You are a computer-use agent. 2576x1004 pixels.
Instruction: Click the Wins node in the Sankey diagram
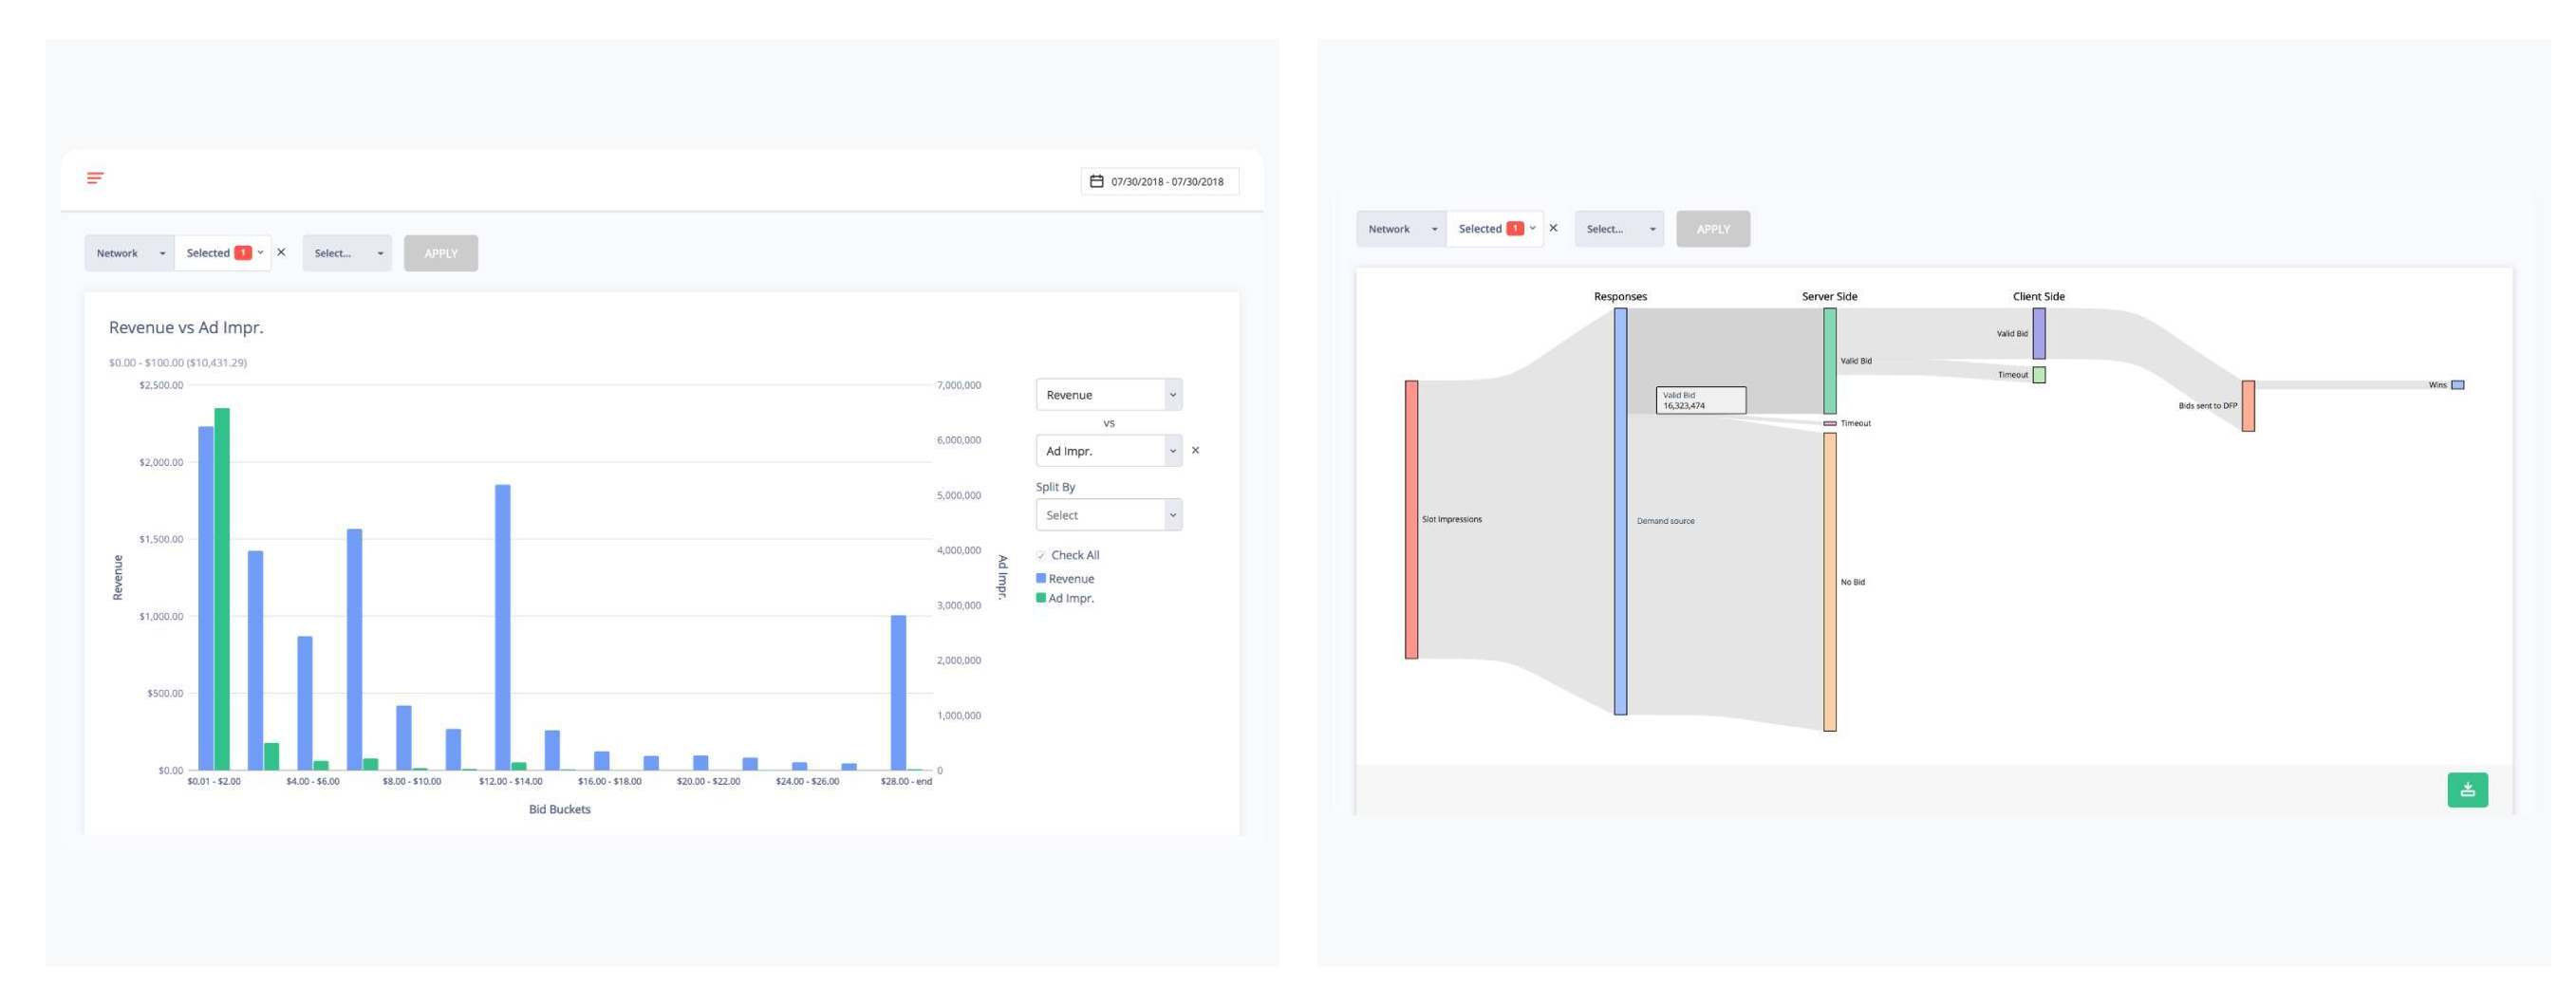pyautogui.click(x=2457, y=385)
